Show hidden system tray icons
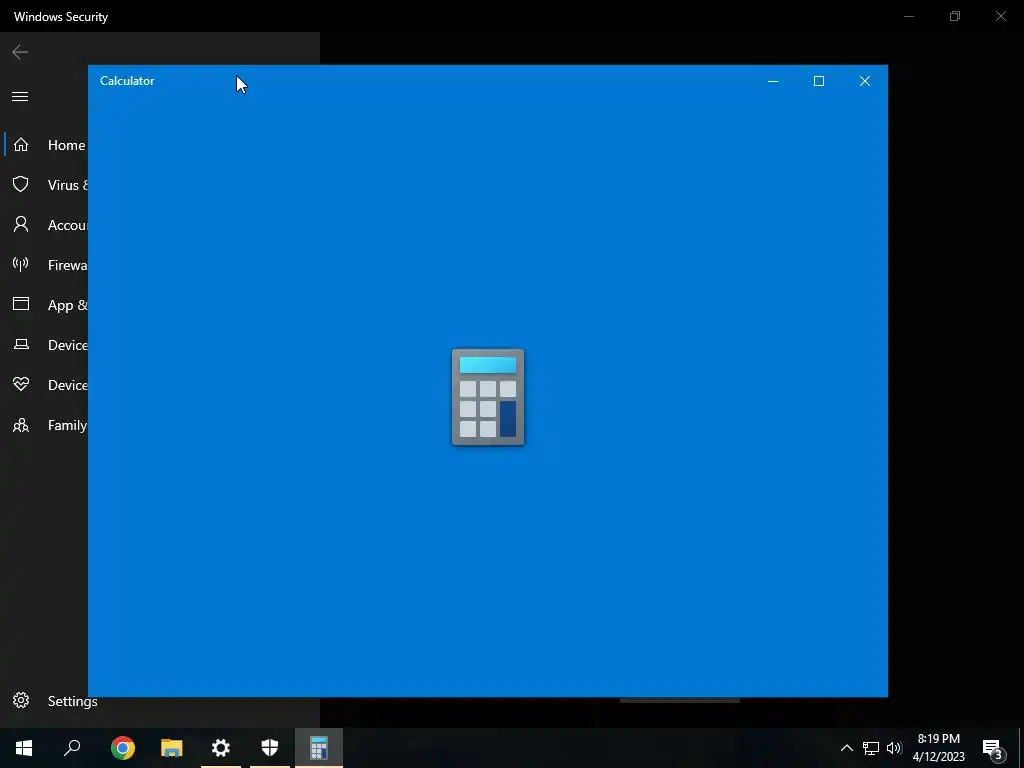Viewport: 1024px width, 768px height. [846, 748]
